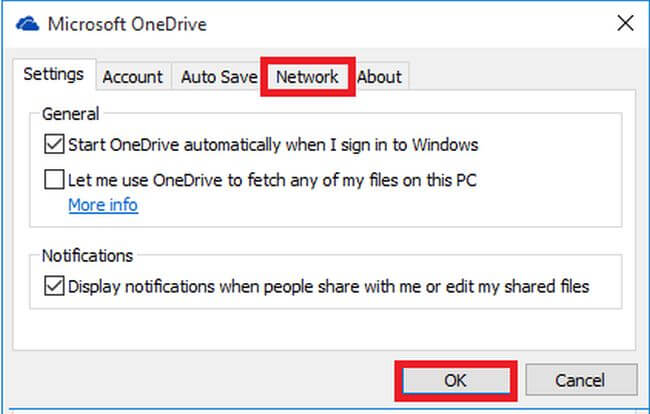This screenshot has width=650, height=414.
Task: Disable the Display notifications checkbox
Action: [54, 286]
